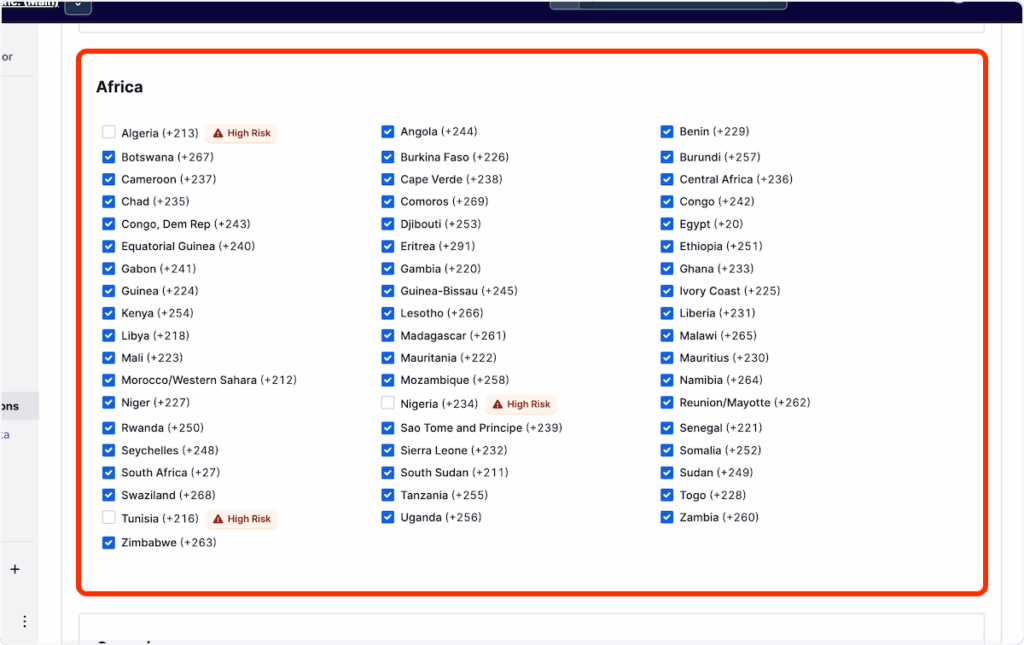Untick the Zambia (+260) checkbox

point(667,517)
